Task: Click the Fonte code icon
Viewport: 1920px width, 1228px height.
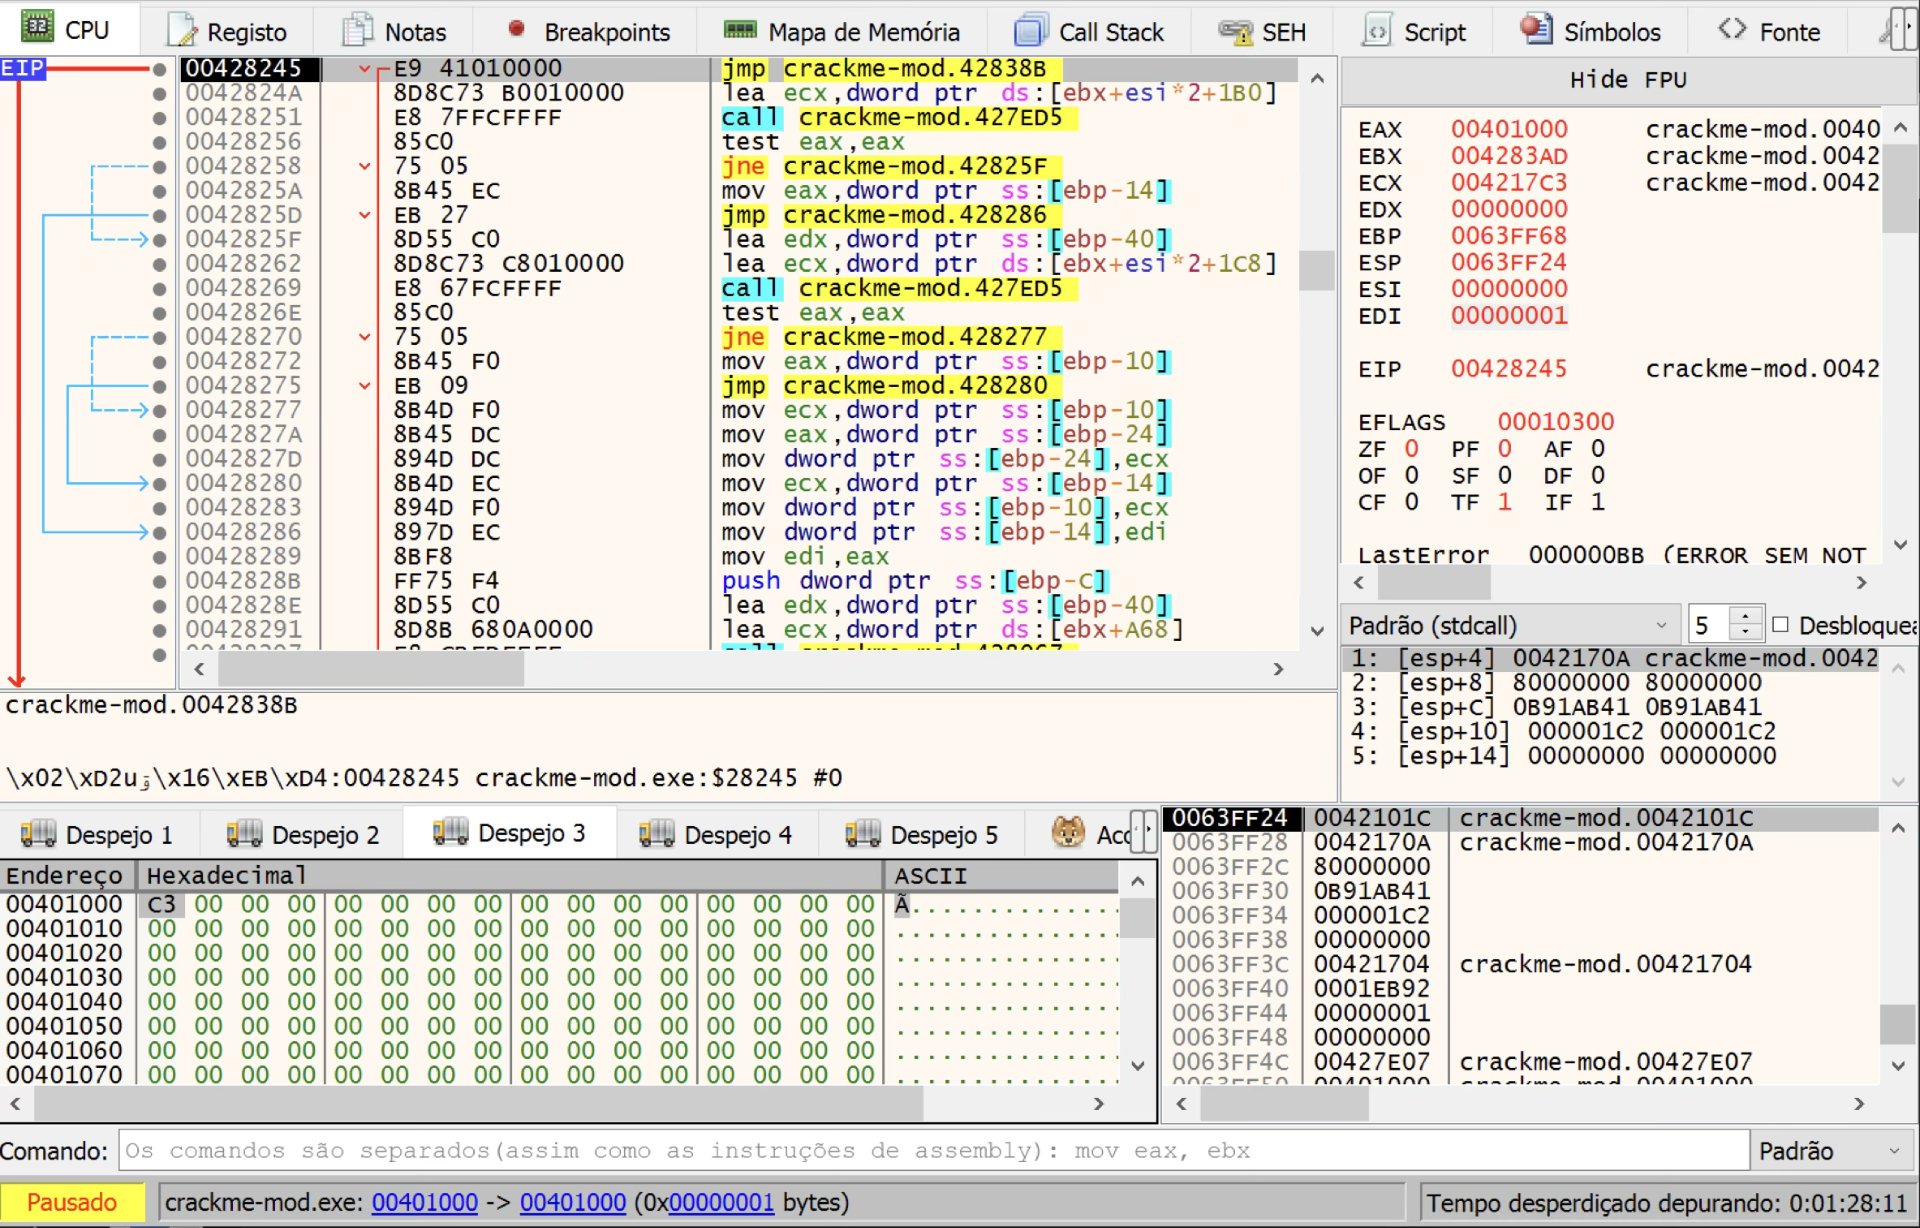Action: pos(1733,29)
